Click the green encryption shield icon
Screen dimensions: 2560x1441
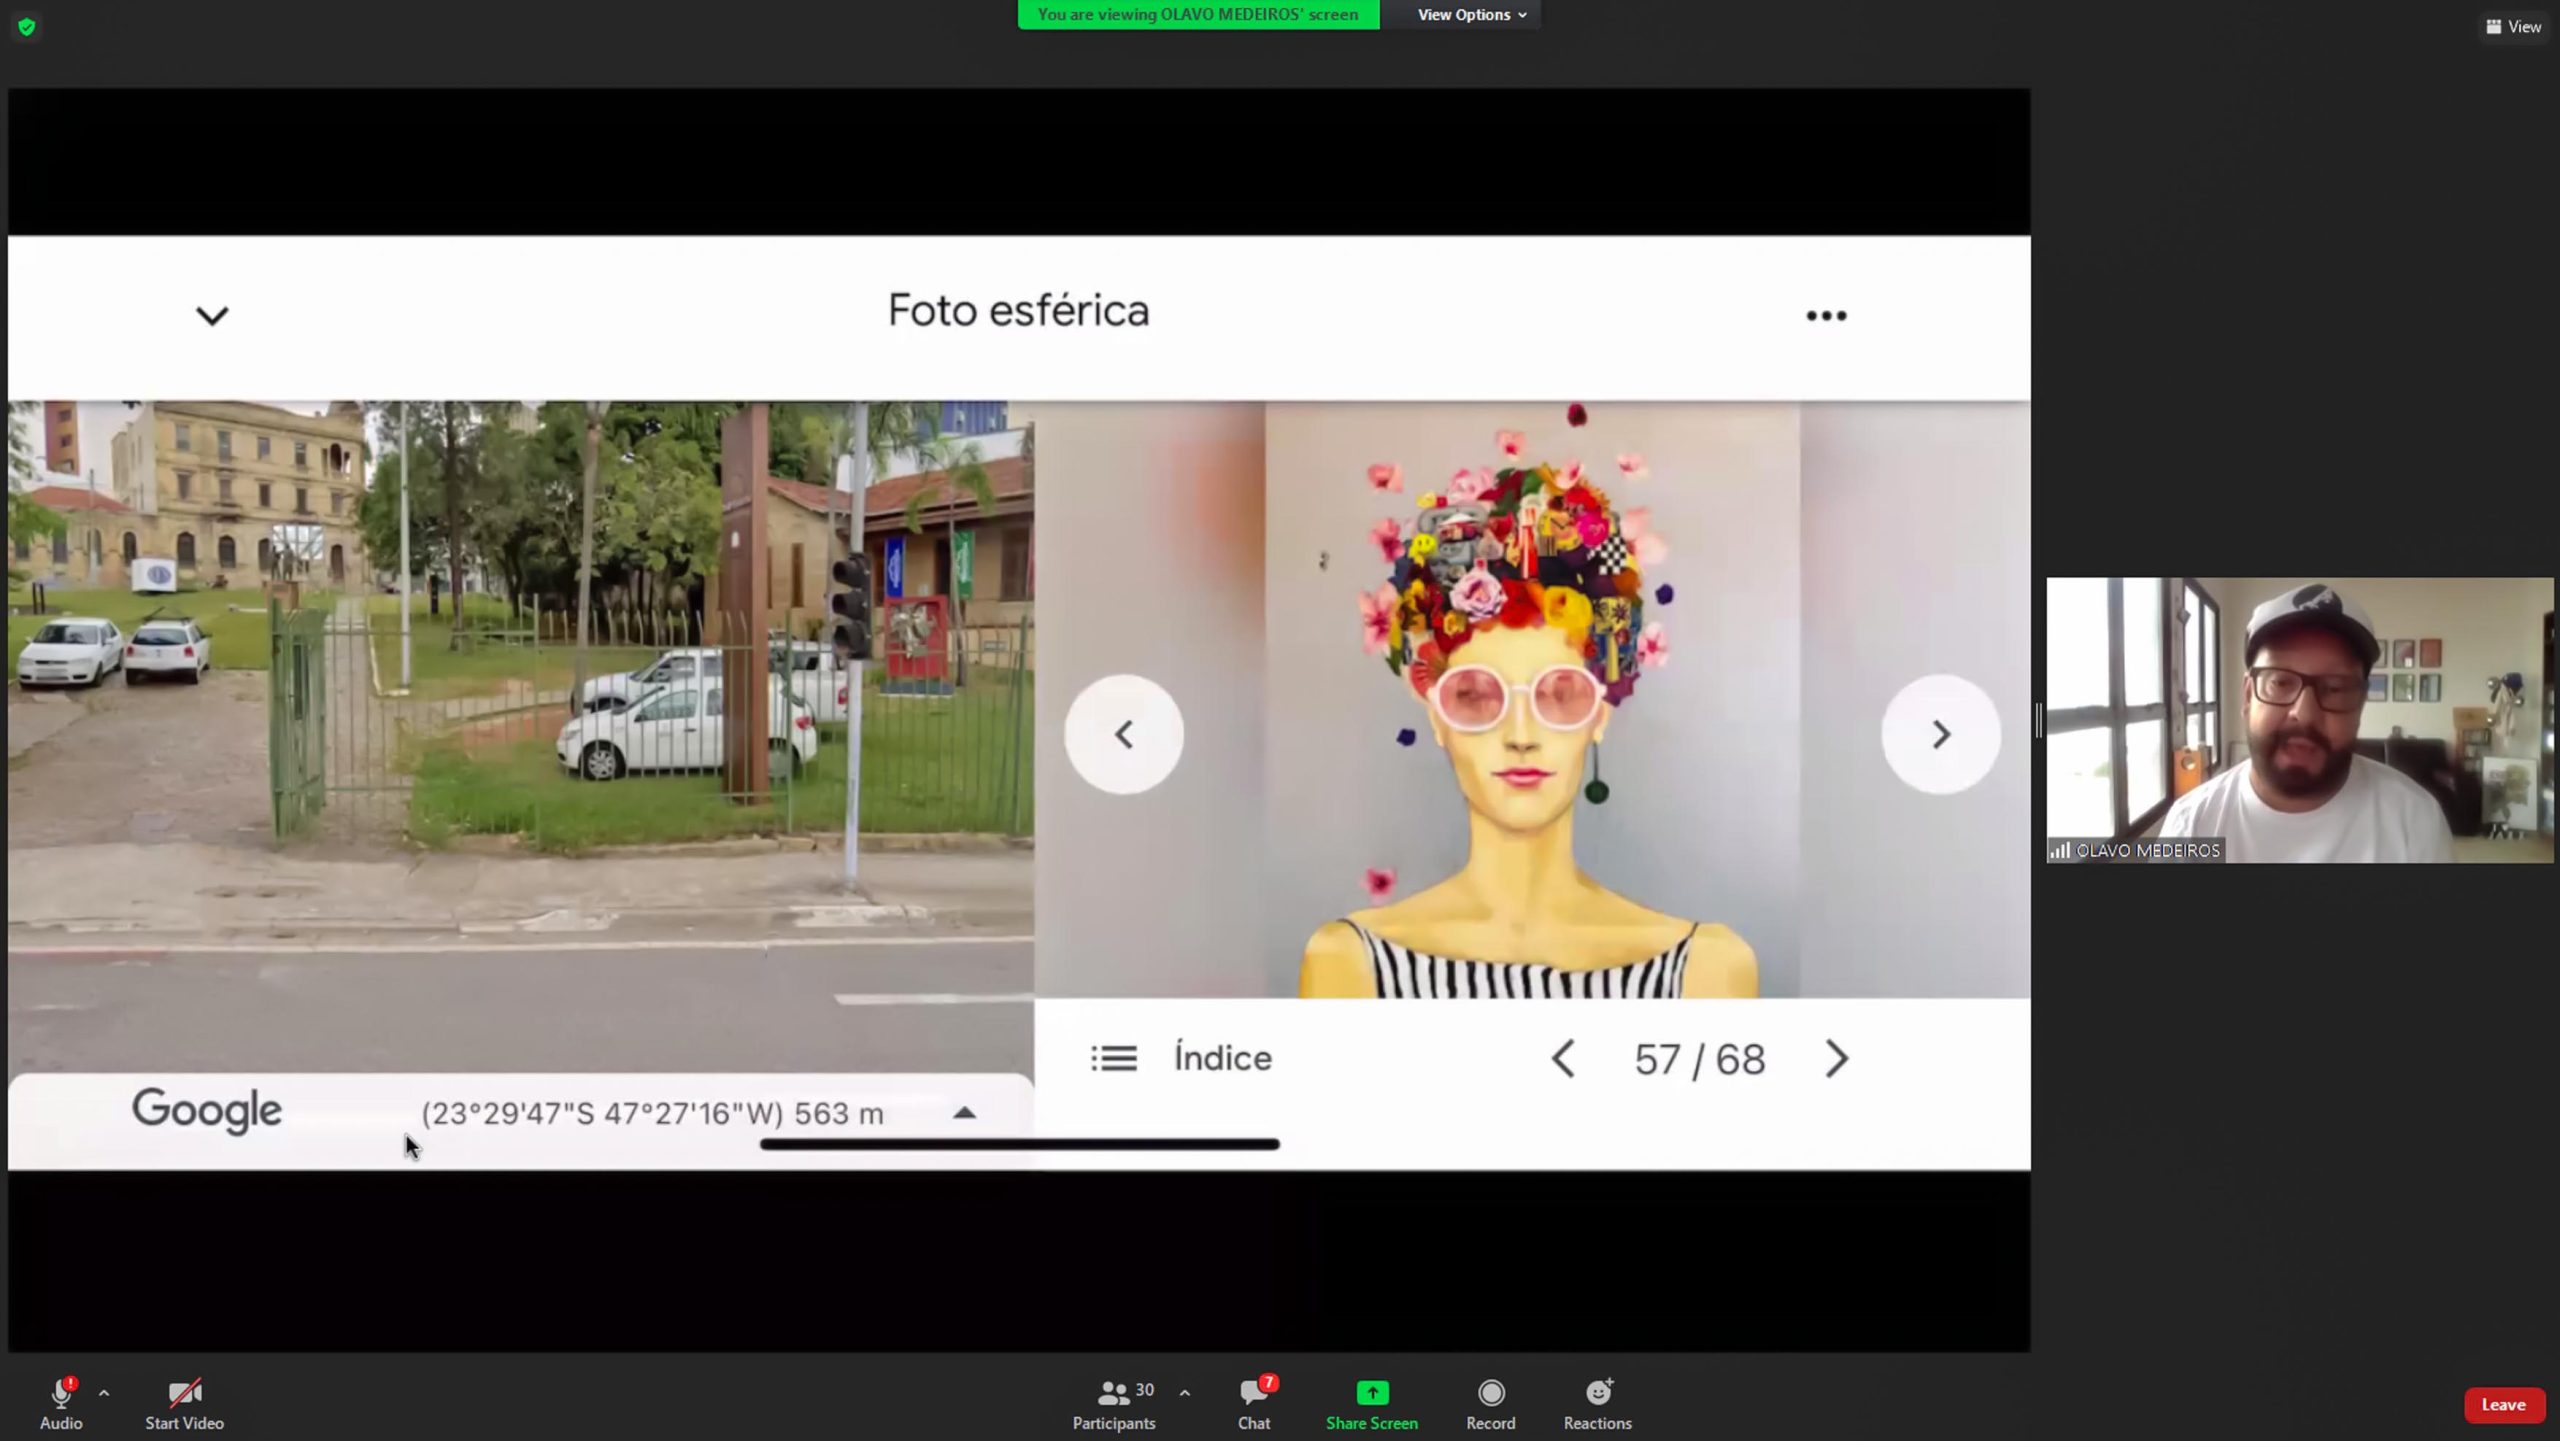27,27
